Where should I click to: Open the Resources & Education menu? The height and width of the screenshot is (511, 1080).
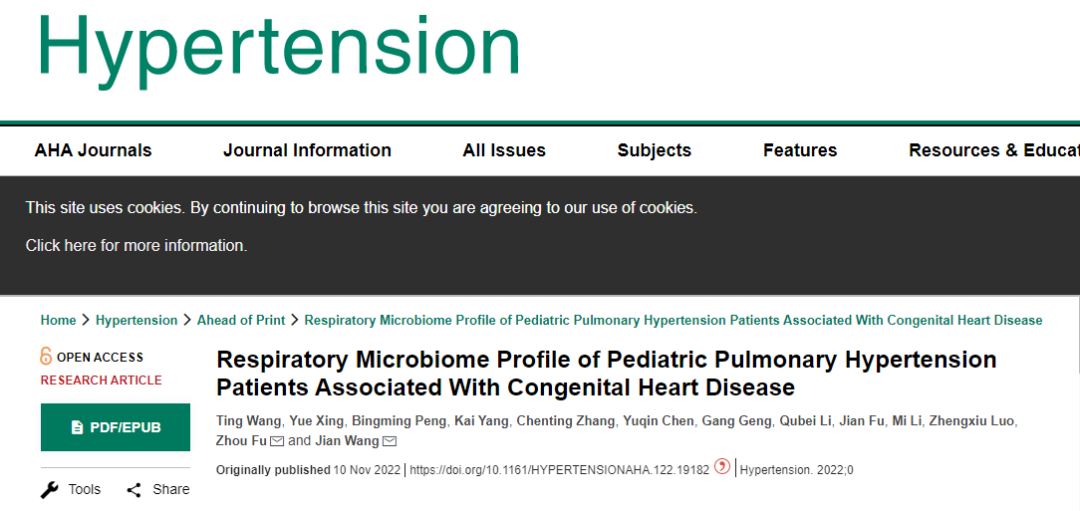(x=993, y=150)
